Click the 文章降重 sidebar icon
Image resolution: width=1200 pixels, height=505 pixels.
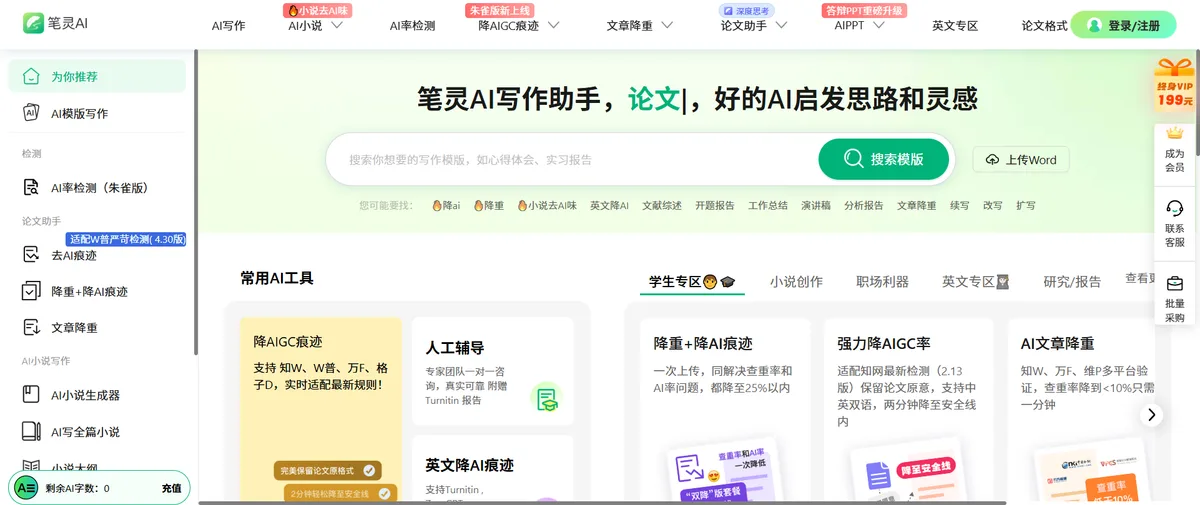31,327
